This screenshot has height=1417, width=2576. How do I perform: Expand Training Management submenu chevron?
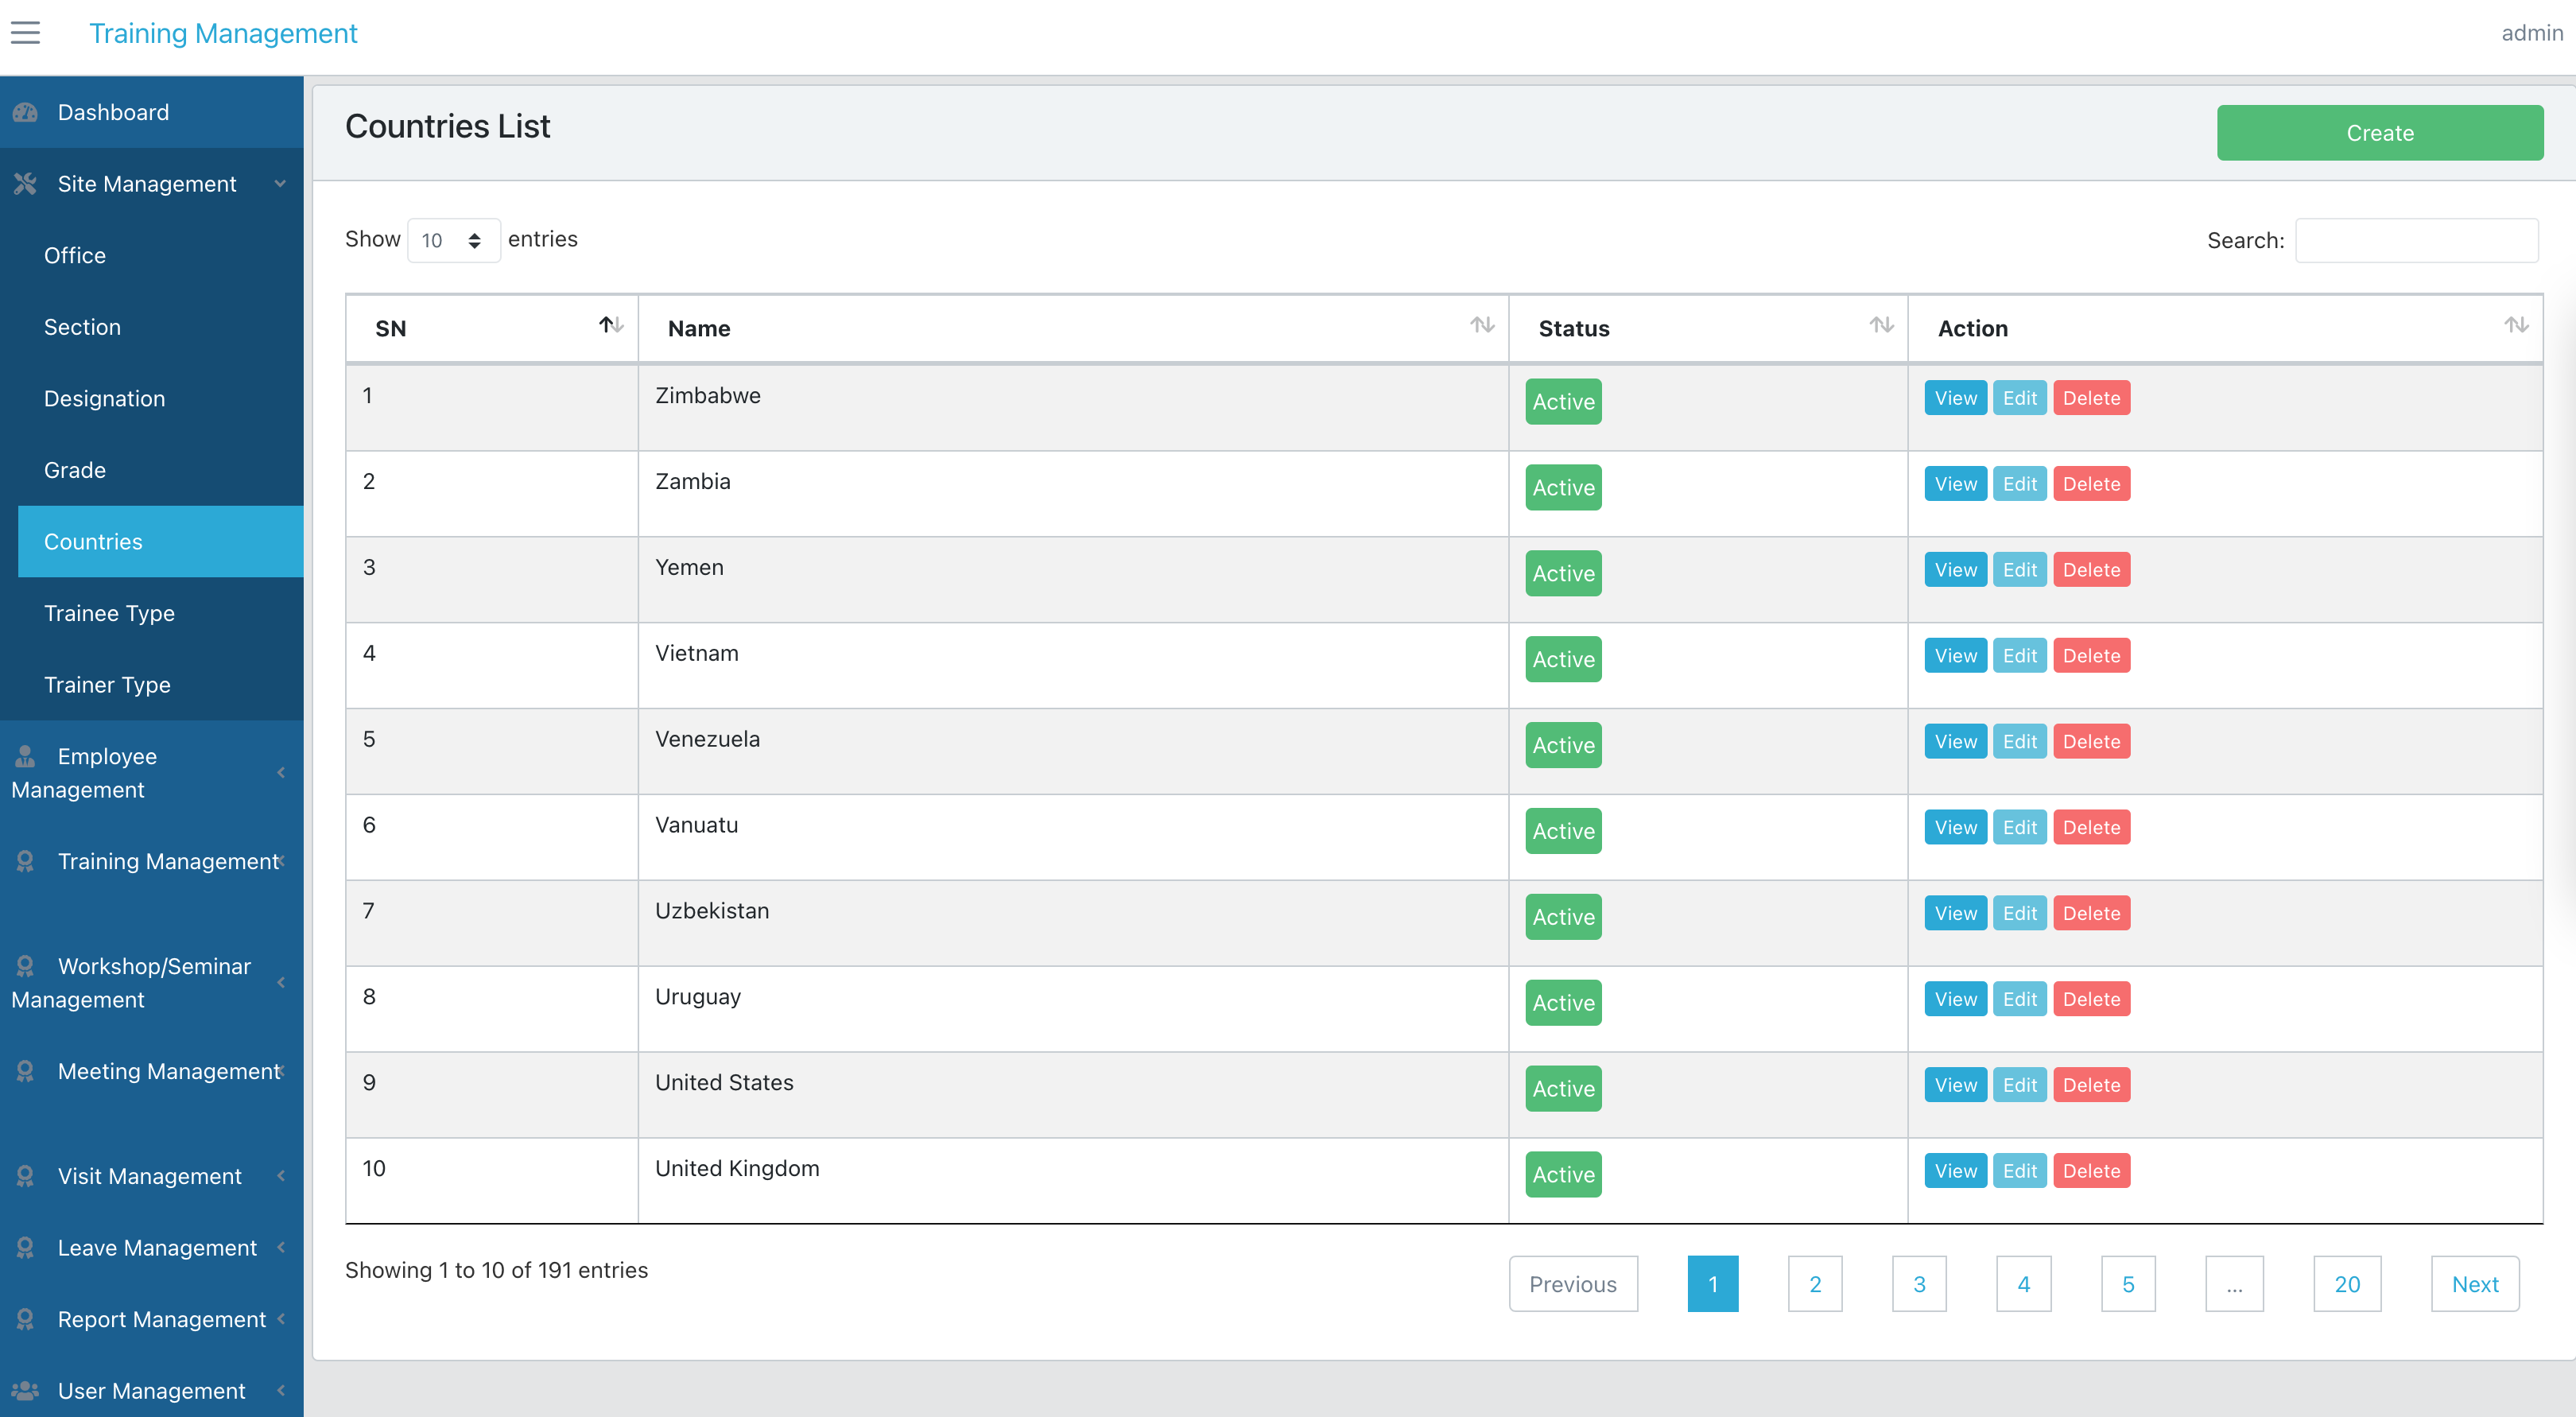point(283,860)
